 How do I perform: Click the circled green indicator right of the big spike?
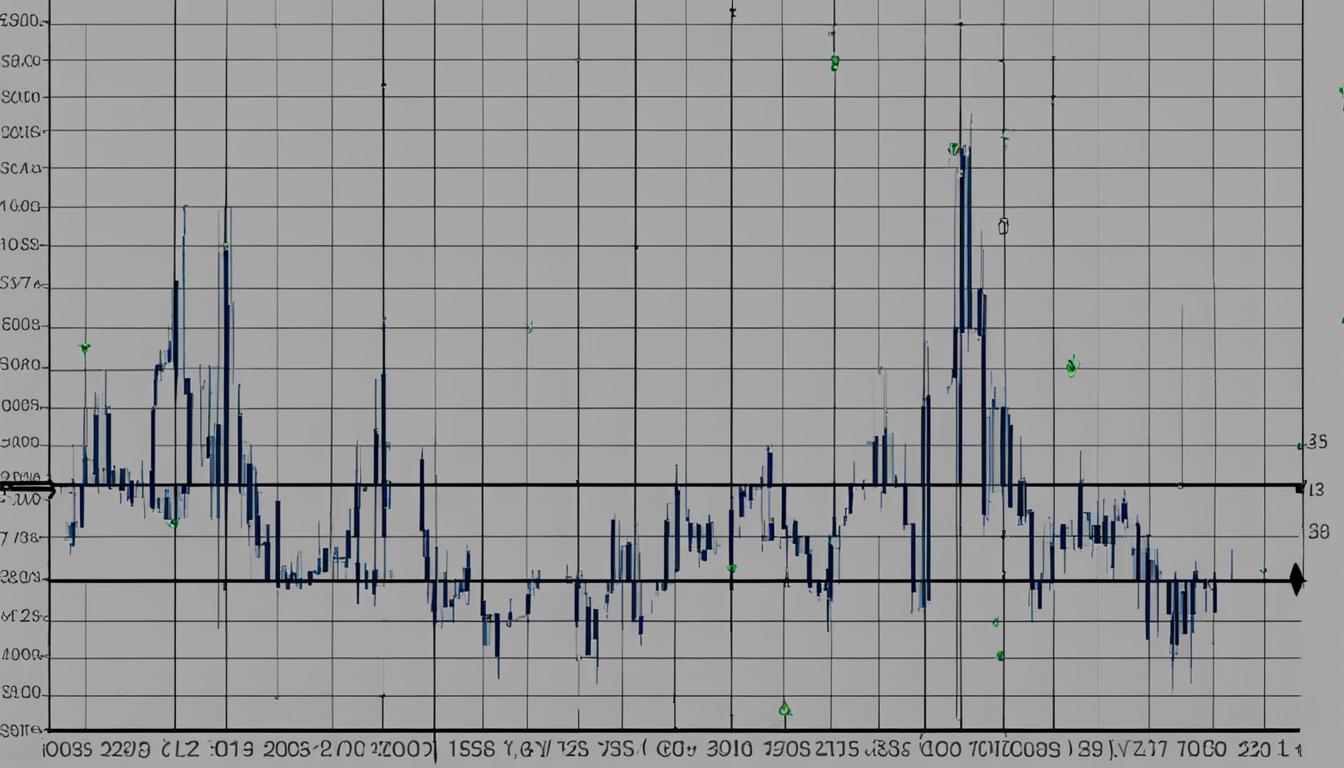(1072, 365)
